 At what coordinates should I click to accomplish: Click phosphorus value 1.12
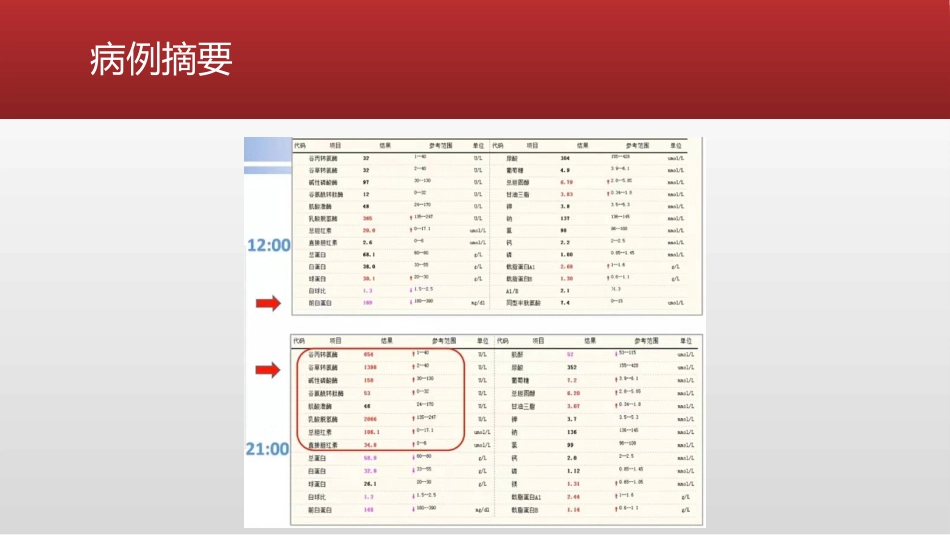(x=573, y=471)
